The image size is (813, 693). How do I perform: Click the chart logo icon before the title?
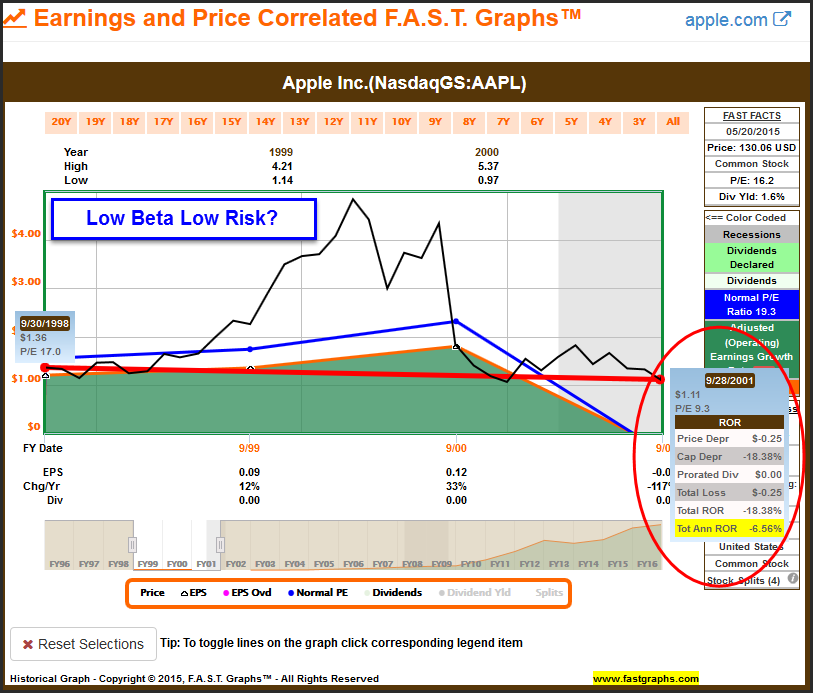(15, 19)
